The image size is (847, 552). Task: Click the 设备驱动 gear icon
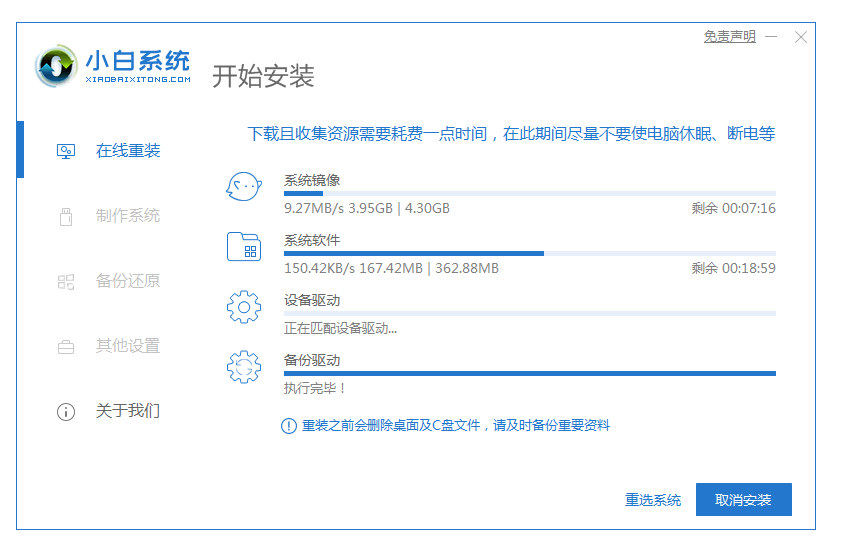tap(243, 307)
